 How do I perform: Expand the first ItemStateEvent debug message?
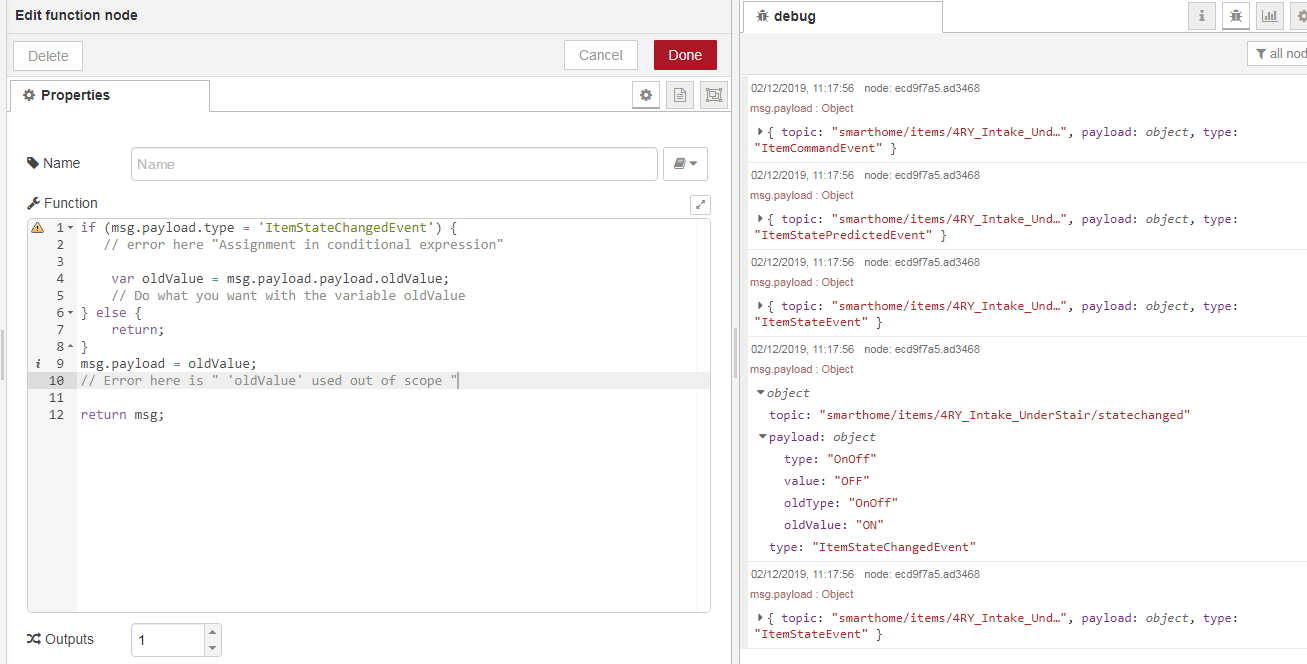760,306
